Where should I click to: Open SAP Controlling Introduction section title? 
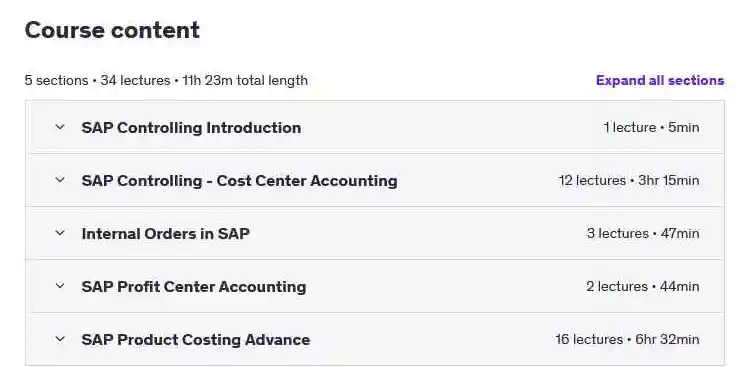point(191,128)
